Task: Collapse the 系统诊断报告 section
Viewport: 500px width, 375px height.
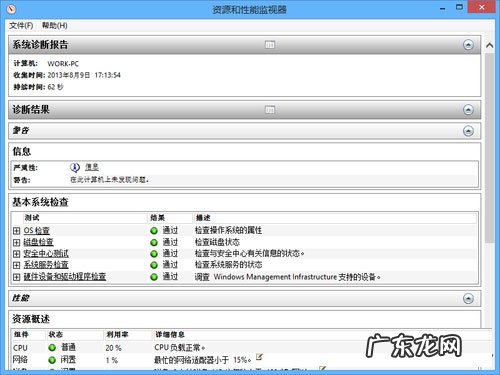Action: pyautogui.click(x=468, y=45)
